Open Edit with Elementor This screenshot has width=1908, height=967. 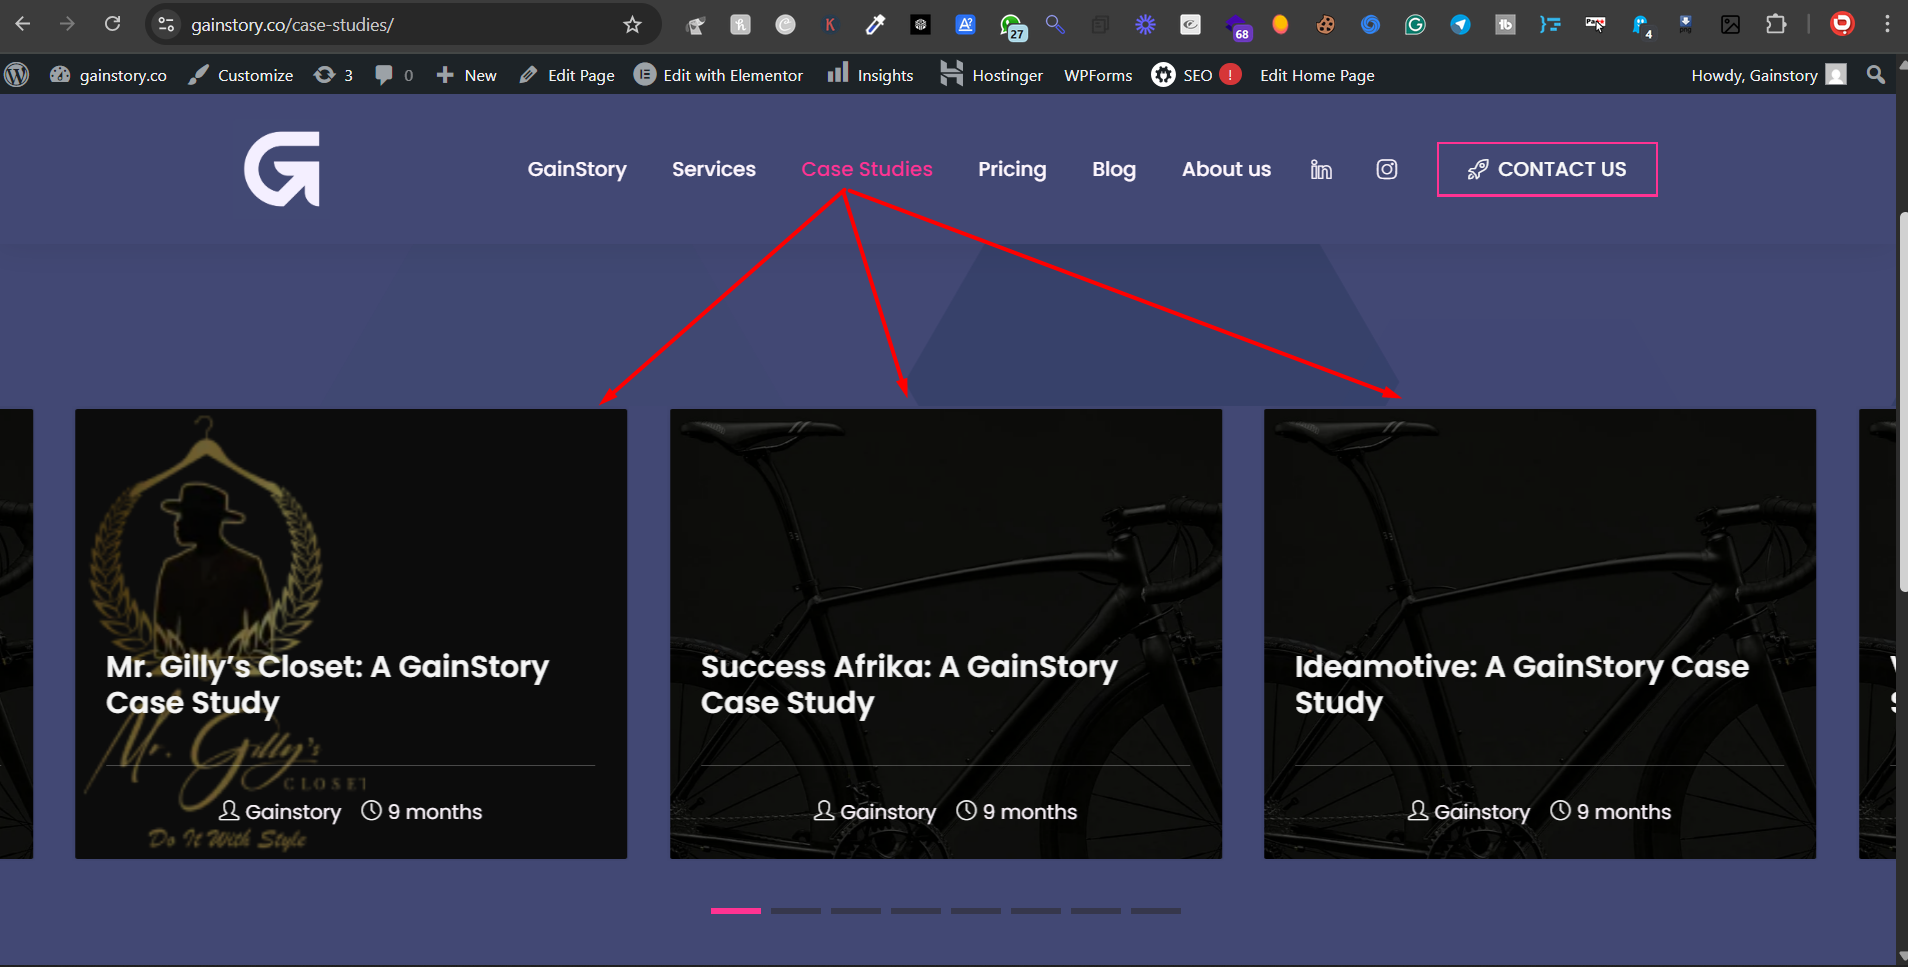click(718, 75)
